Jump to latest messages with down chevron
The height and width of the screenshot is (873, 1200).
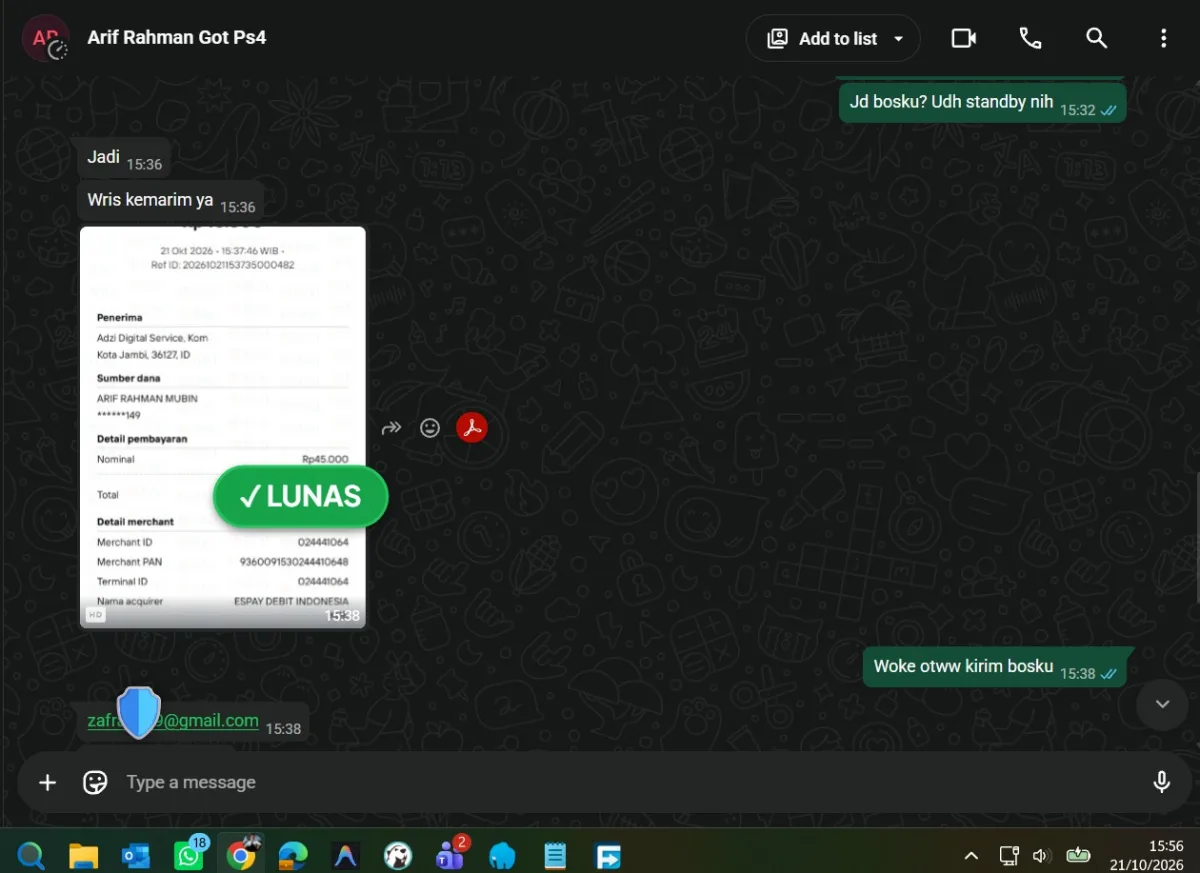tap(1162, 704)
